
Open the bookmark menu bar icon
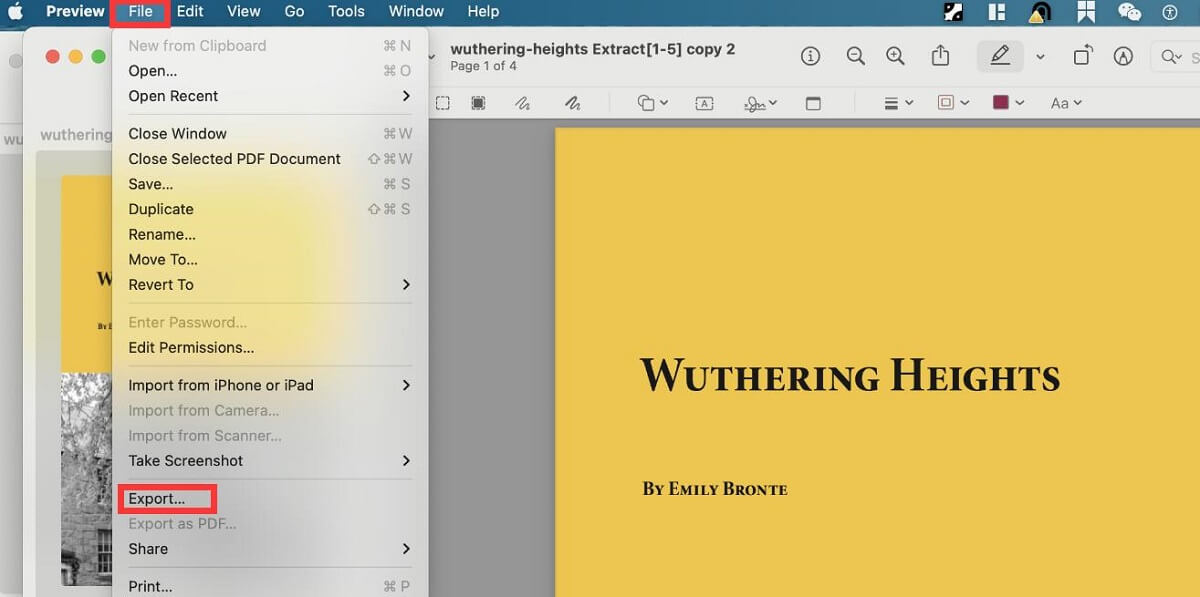pos(1087,12)
